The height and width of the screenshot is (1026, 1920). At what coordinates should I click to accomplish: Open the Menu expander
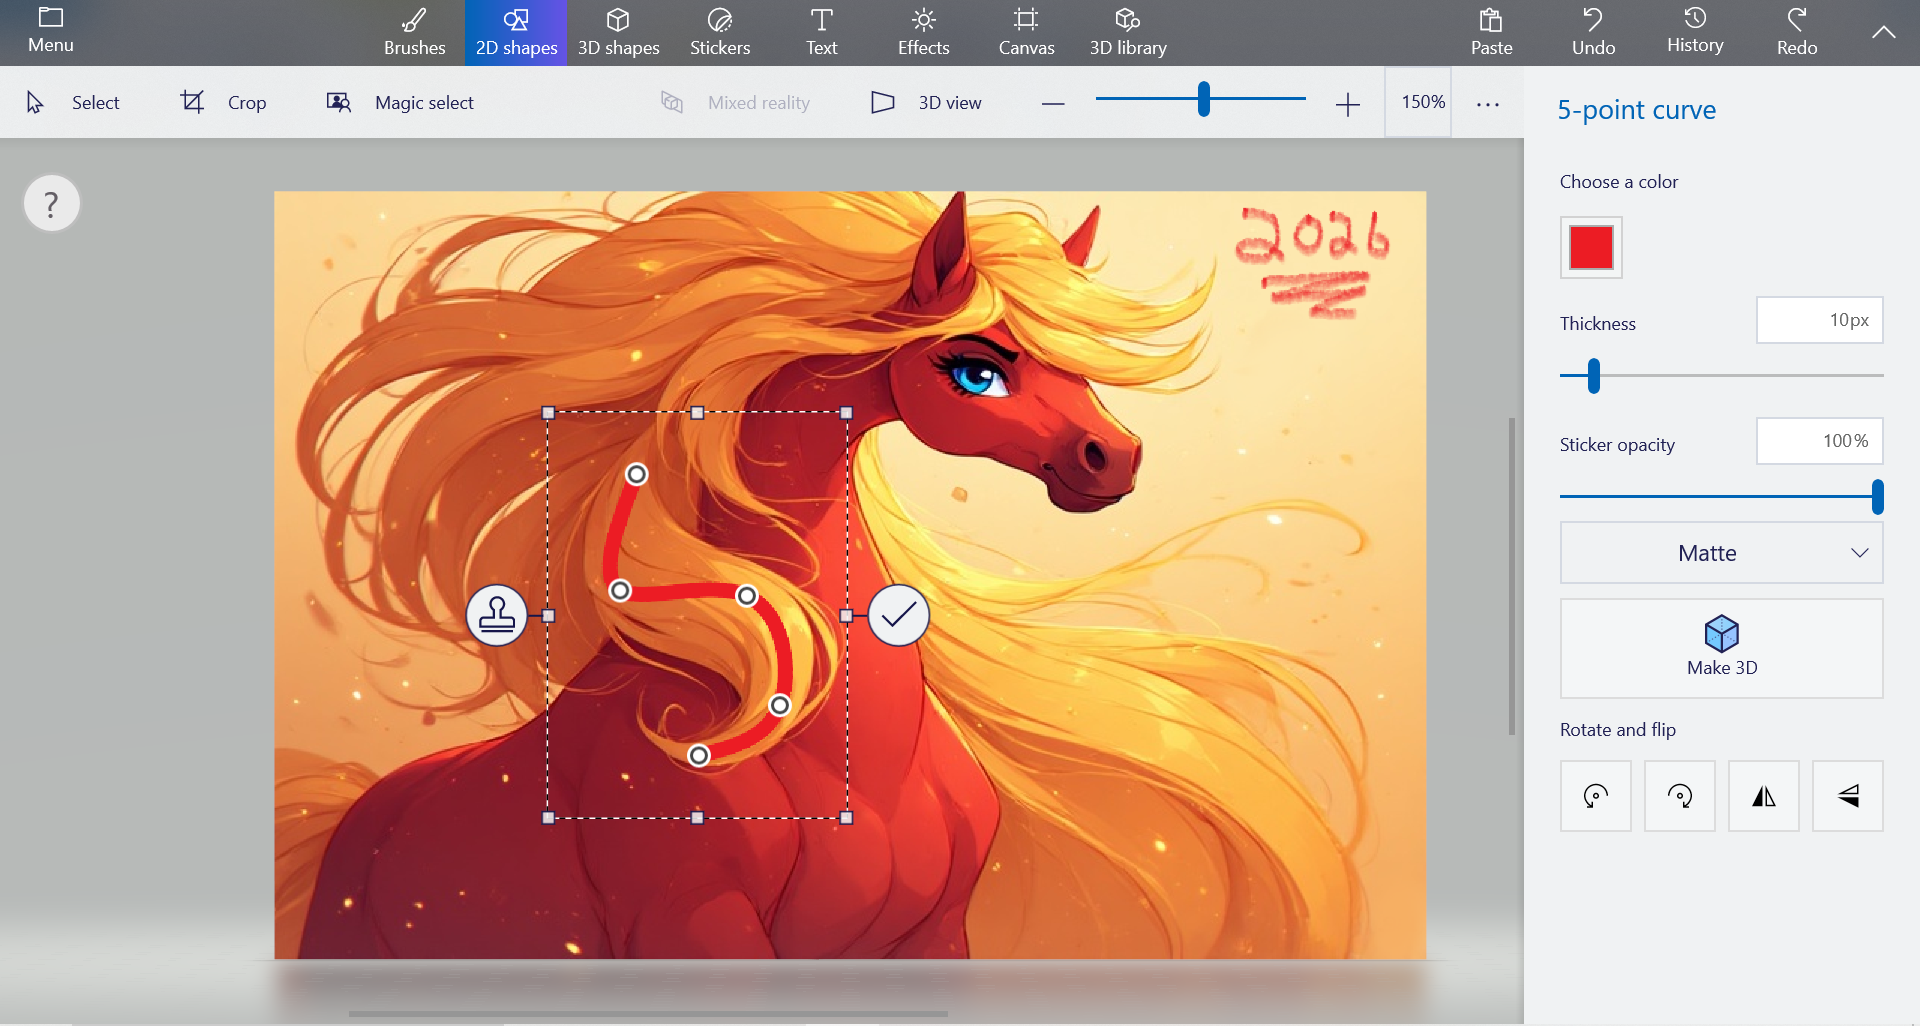(50, 32)
